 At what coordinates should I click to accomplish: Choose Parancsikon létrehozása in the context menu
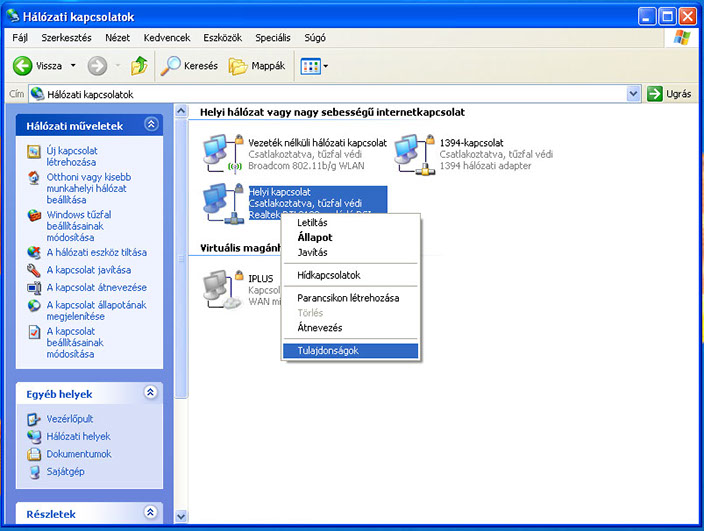click(x=351, y=298)
